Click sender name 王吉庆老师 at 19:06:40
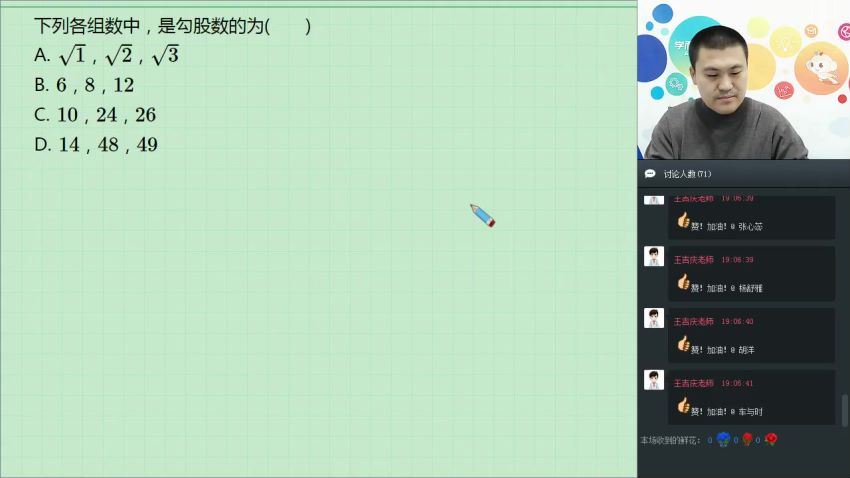Image resolution: width=850 pixels, height=478 pixels. tap(694, 322)
